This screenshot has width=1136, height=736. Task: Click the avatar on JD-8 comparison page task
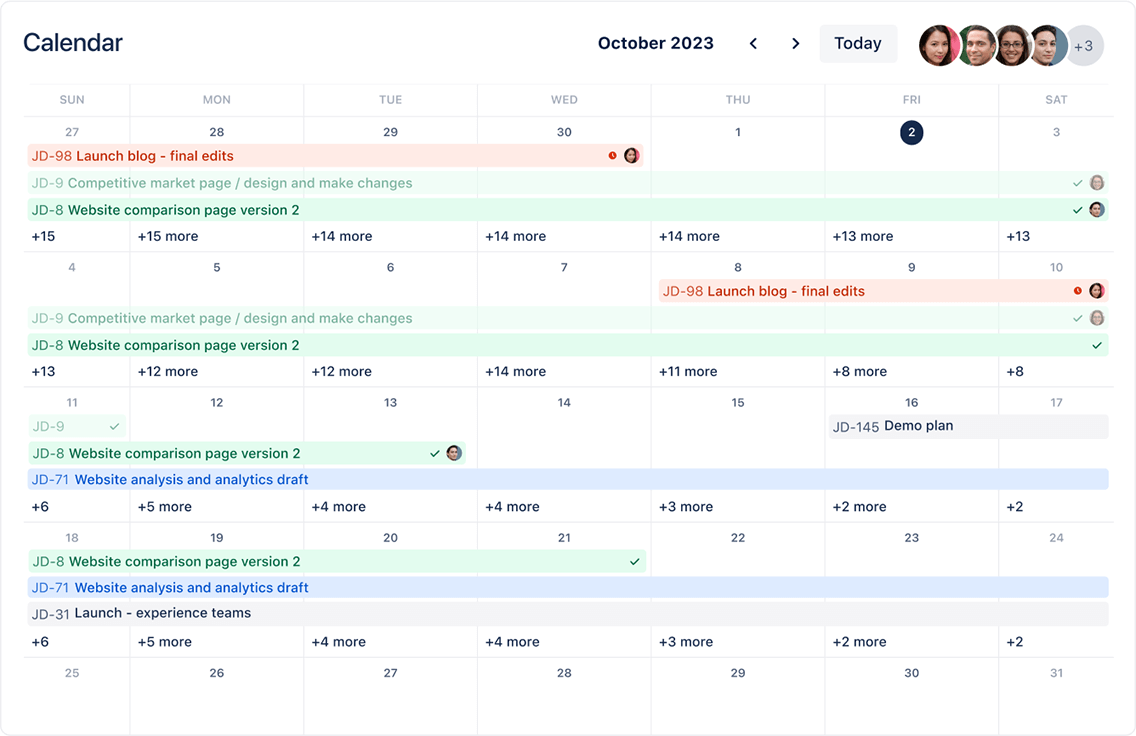(1095, 210)
